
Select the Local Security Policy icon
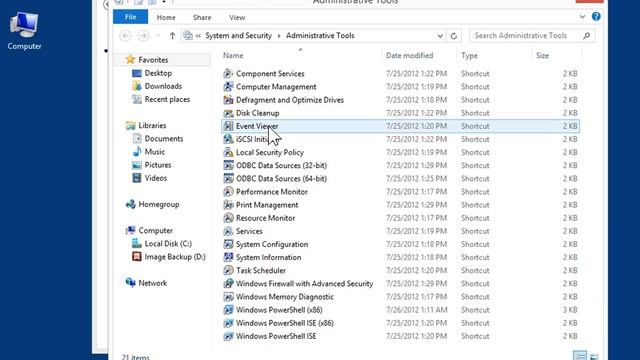pyautogui.click(x=228, y=152)
